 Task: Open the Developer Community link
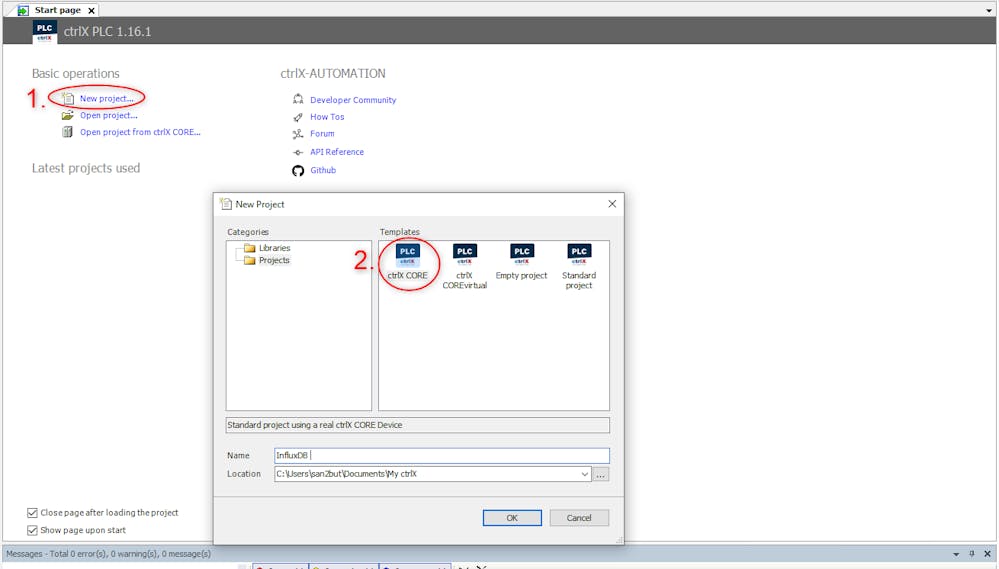353,100
